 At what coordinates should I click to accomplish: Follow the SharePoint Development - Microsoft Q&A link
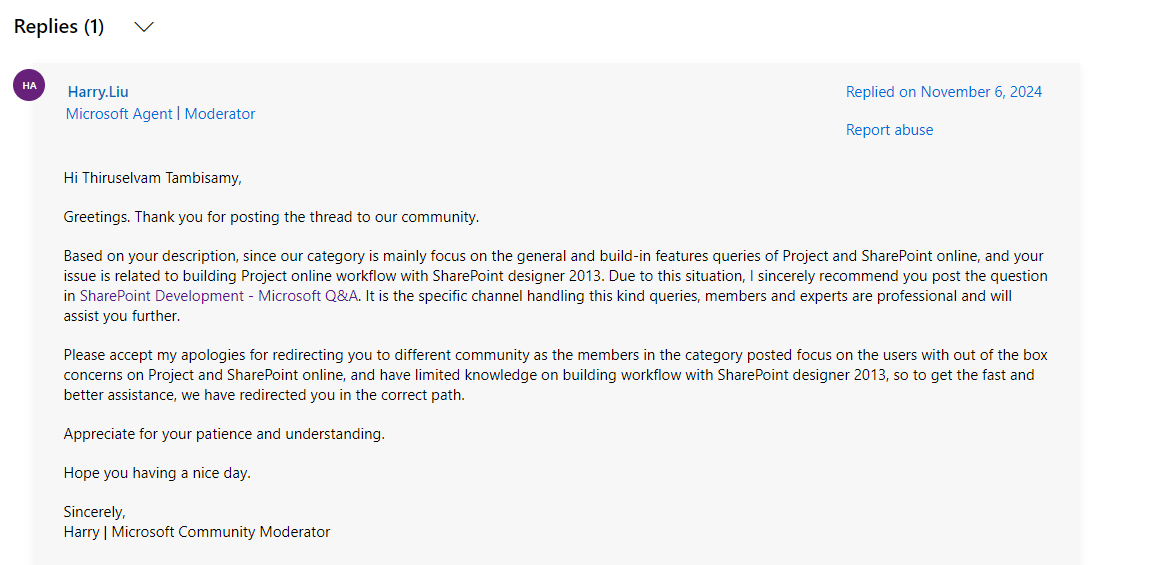[219, 297]
